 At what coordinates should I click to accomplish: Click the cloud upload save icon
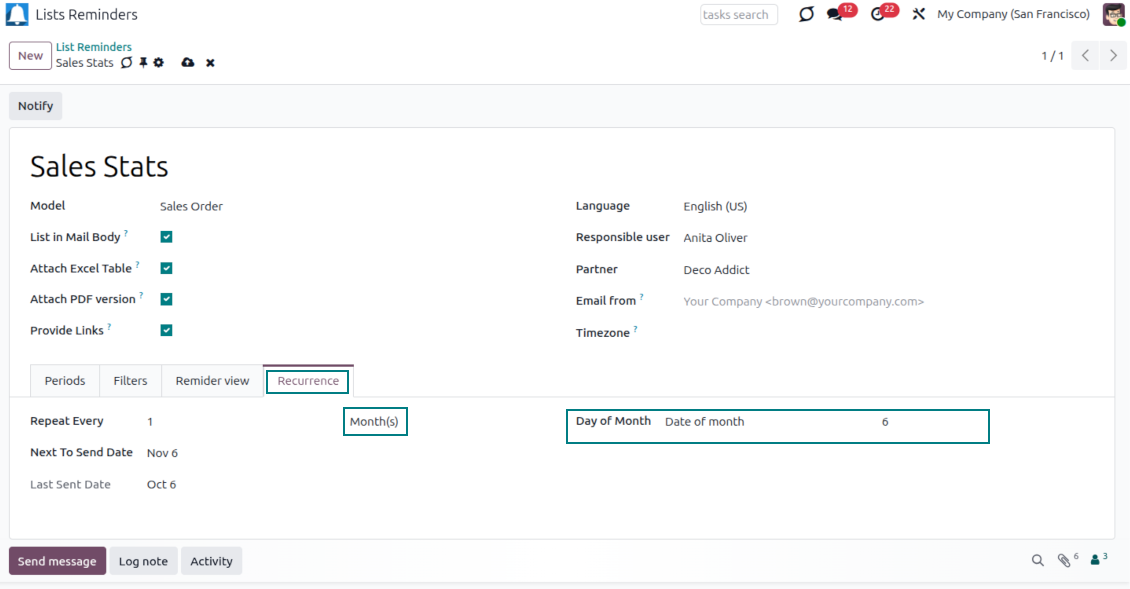[187, 63]
